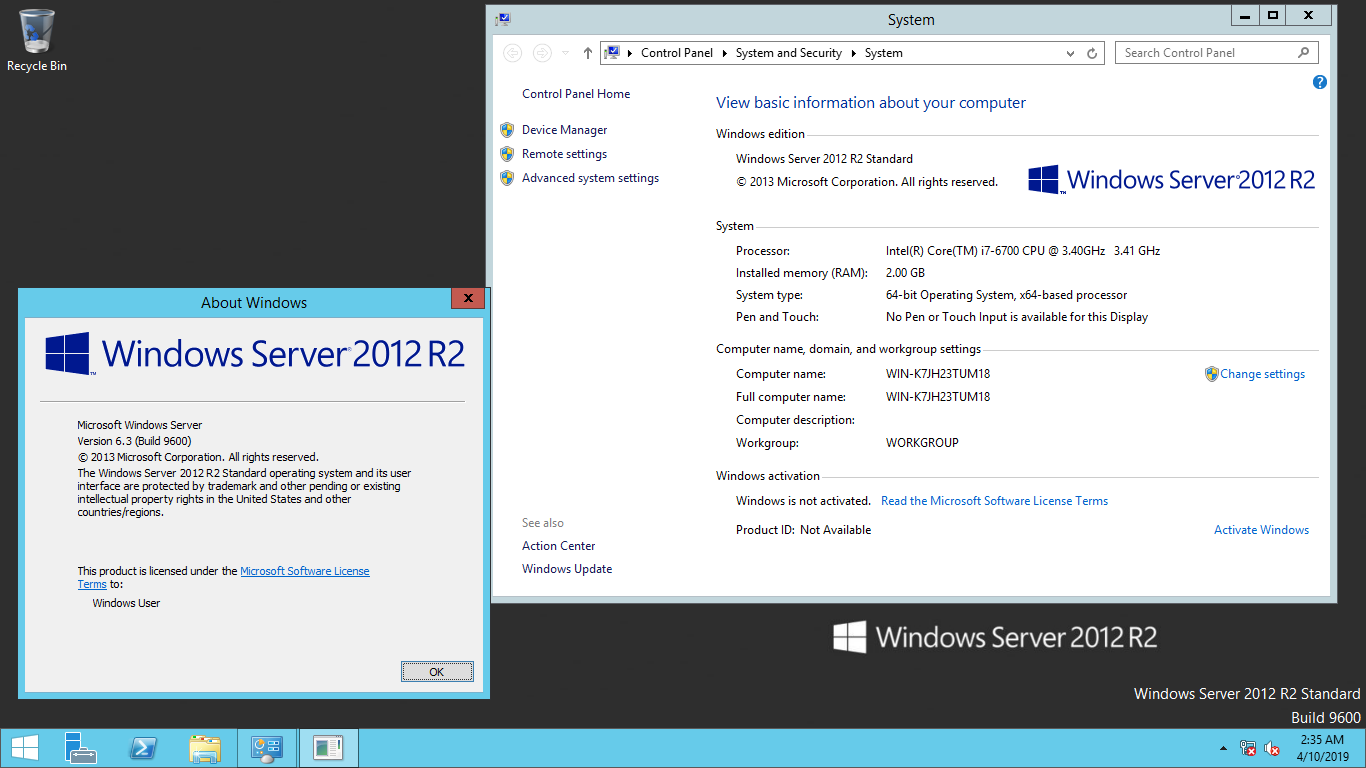Switch to About Windows taskbar button
Image resolution: width=1366 pixels, height=768 pixels.
click(328, 748)
